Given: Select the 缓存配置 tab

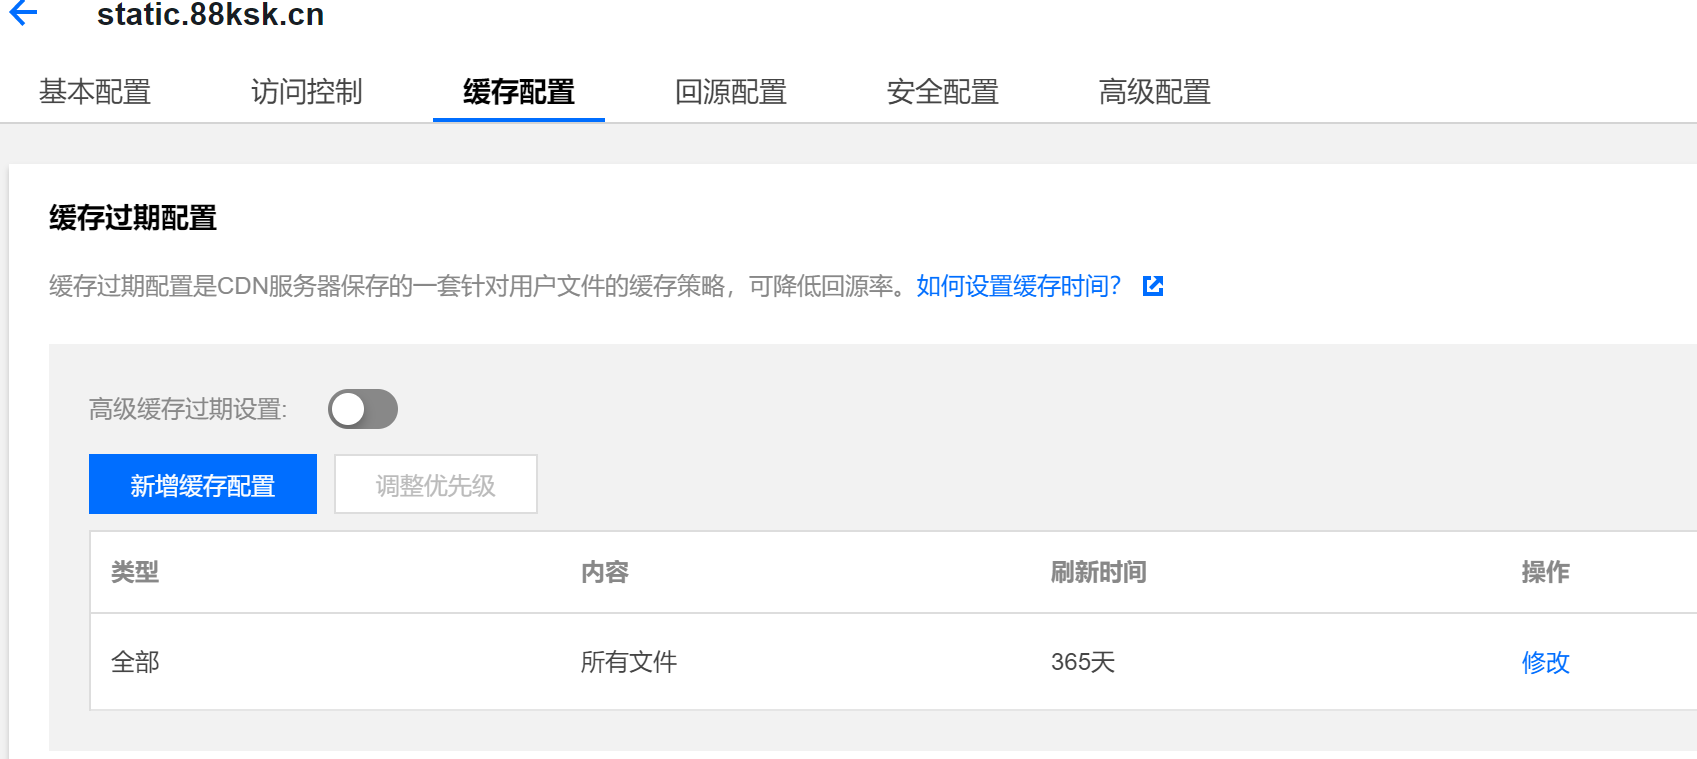Looking at the screenshot, I should point(519,92).
